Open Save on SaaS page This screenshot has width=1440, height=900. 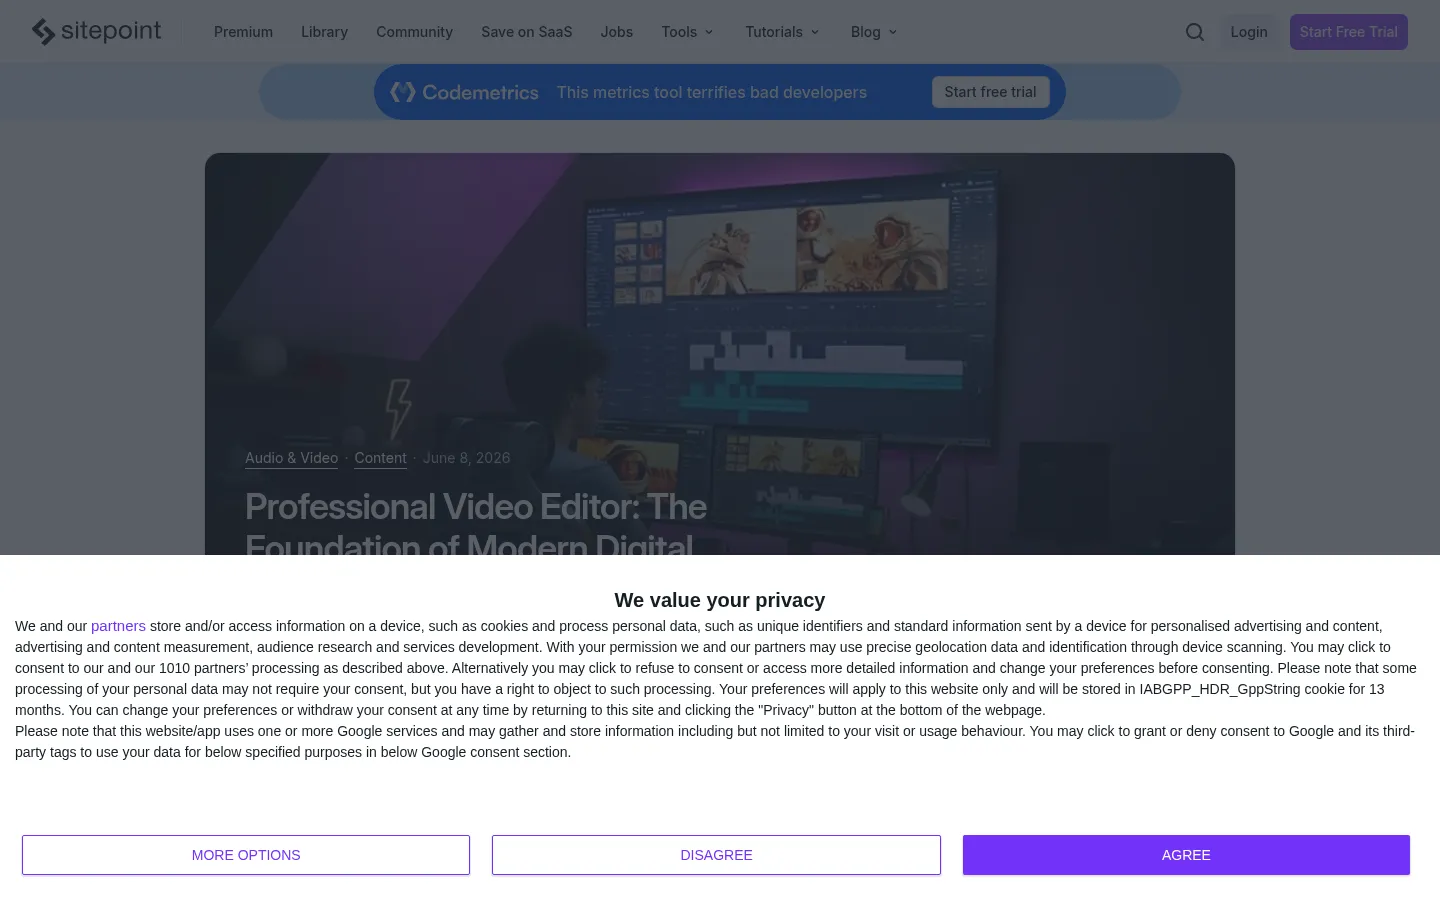pyautogui.click(x=527, y=32)
